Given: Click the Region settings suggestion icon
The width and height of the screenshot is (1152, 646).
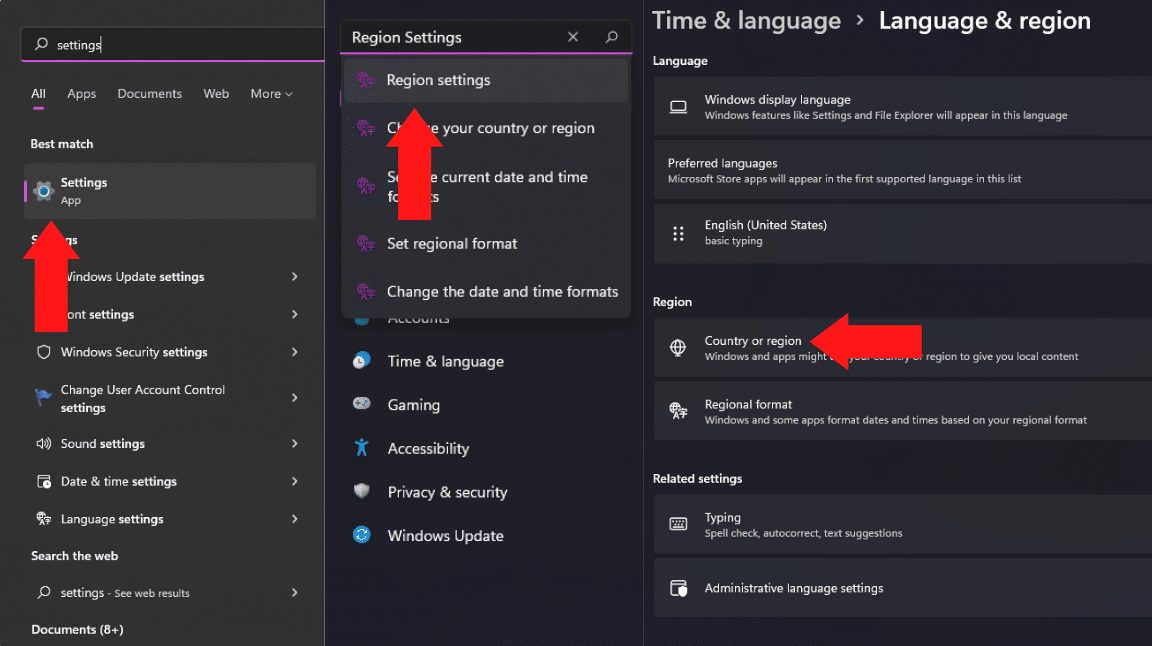Looking at the screenshot, I should click(365, 79).
